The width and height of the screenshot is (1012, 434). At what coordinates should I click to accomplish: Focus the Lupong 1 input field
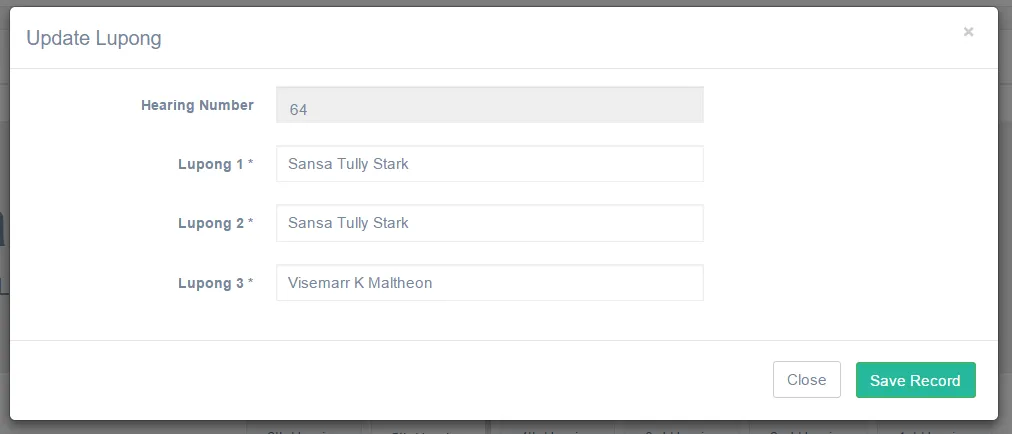click(x=489, y=164)
